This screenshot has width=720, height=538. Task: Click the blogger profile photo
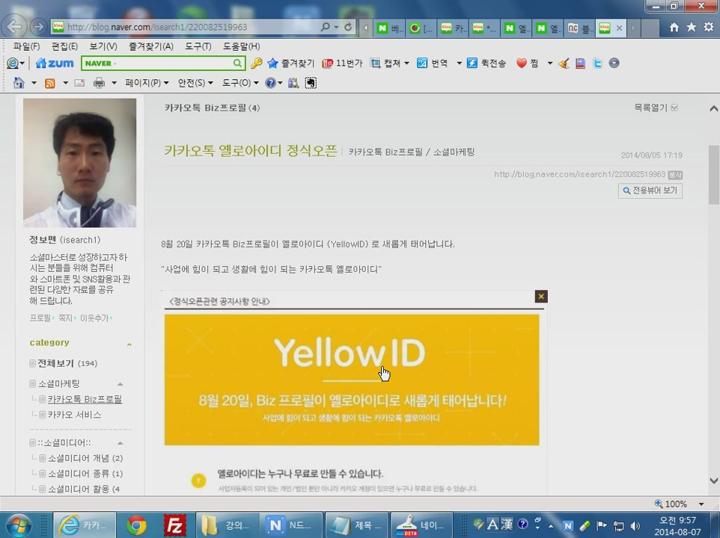80,163
